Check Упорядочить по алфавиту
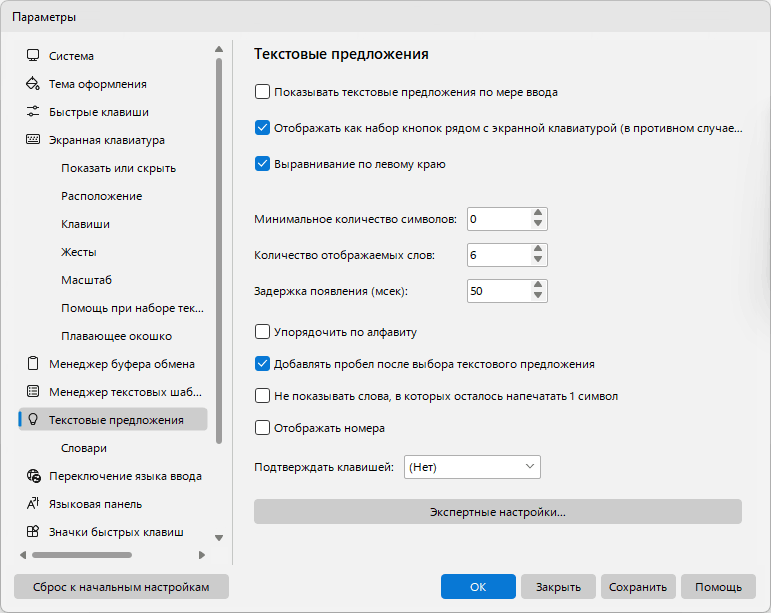Screen dimensions: 771x613 [262, 332]
